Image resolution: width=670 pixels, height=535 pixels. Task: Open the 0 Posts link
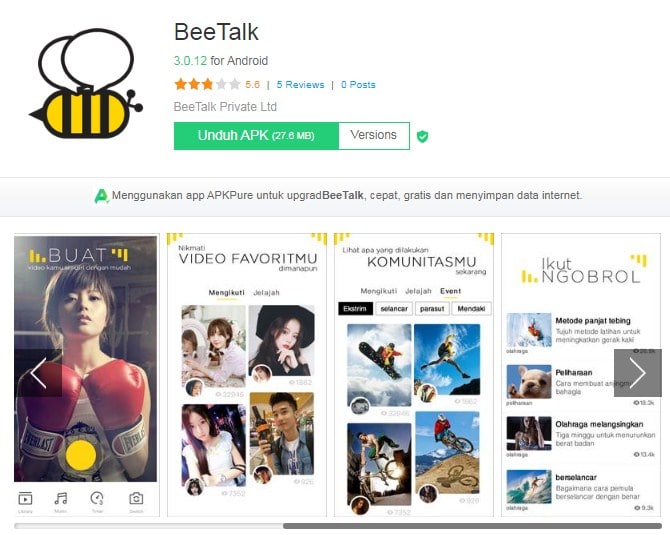point(358,85)
